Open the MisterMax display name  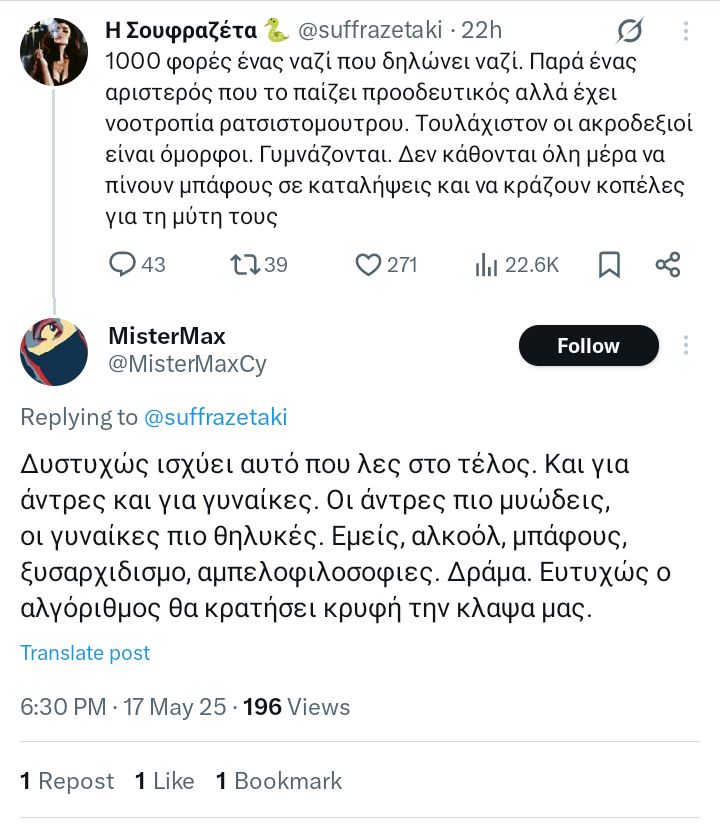tap(166, 335)
